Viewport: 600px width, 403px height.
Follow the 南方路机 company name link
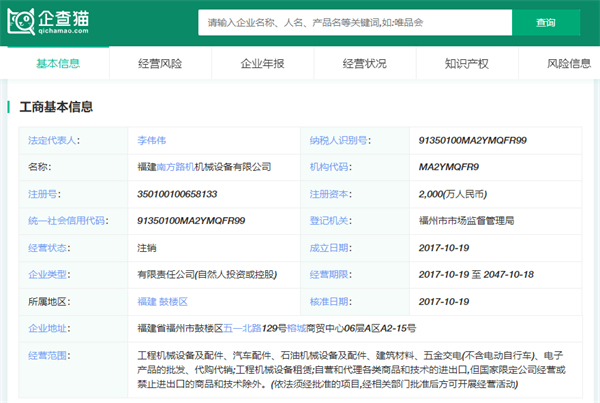[x=176, y=167]
